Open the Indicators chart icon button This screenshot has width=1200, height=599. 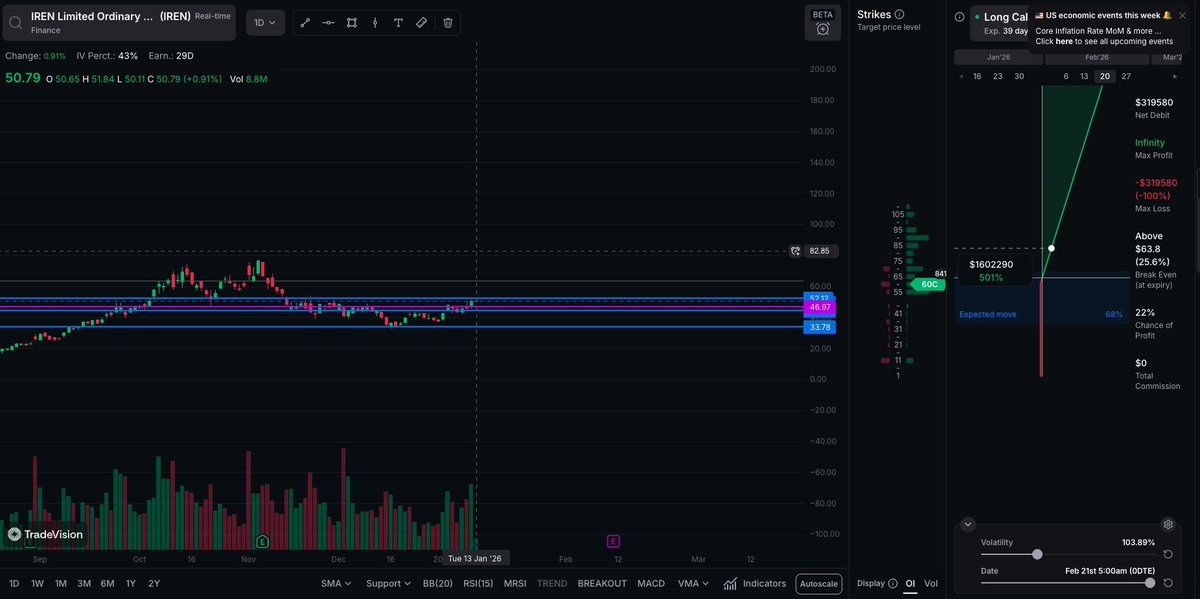click(x=731, y=583)
